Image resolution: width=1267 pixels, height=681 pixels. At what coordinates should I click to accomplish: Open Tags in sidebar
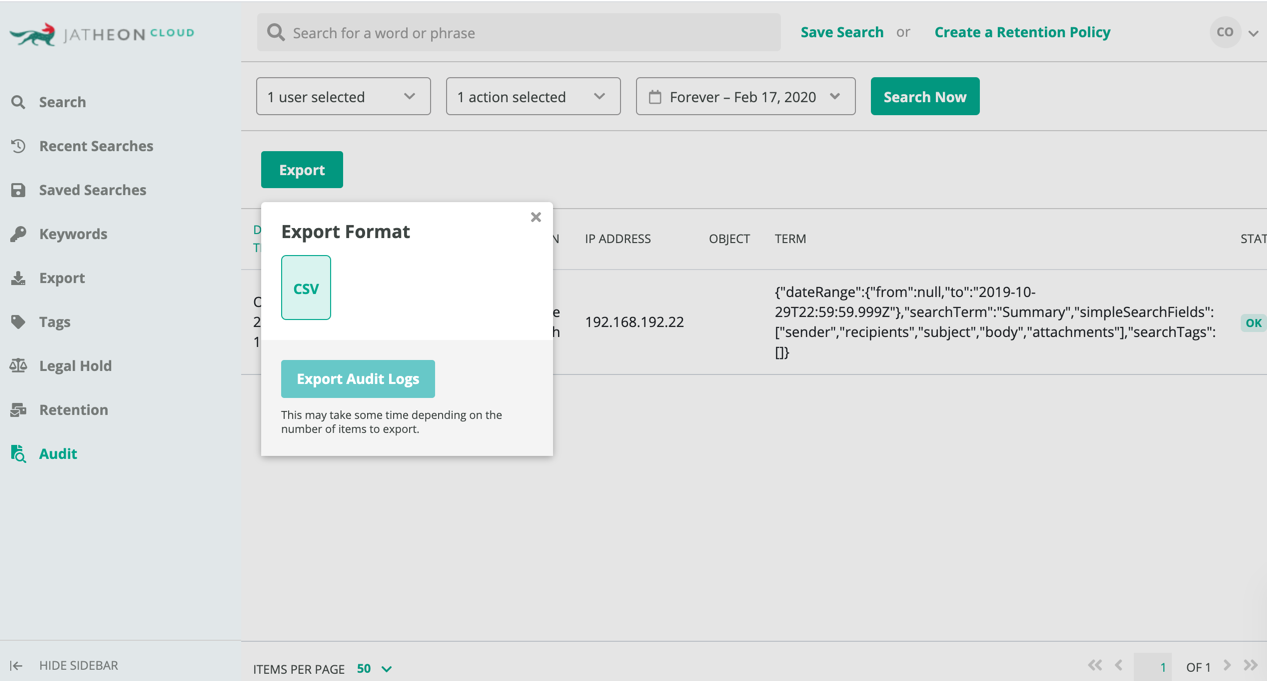coord(55,322)
